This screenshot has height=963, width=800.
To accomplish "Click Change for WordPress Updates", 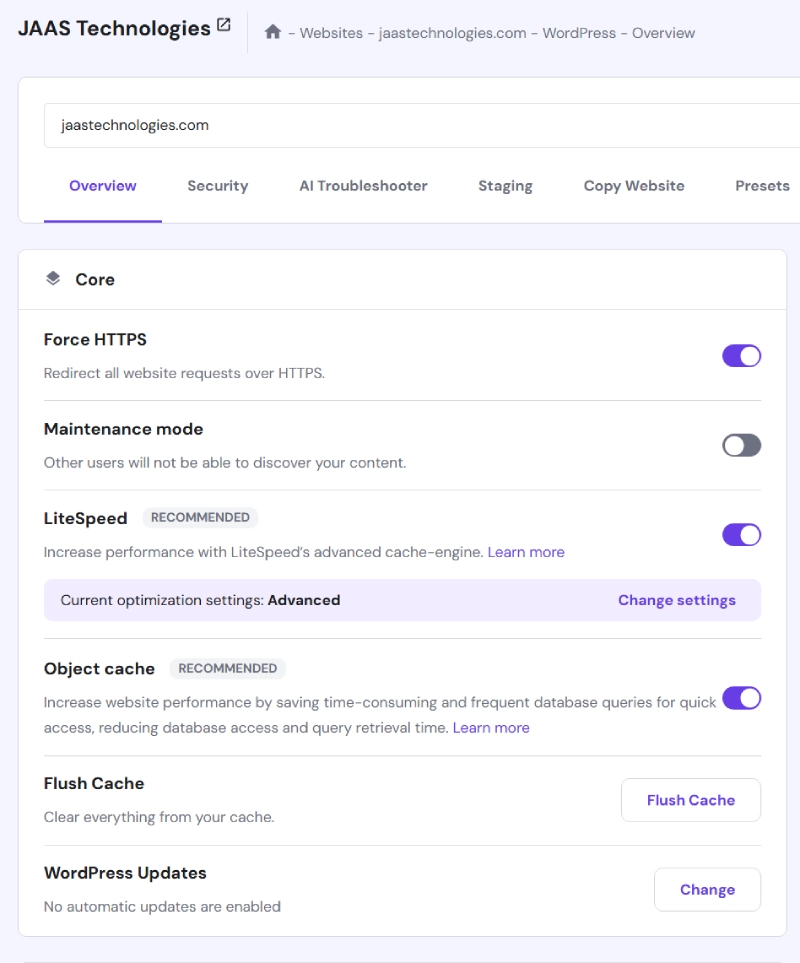I will point(707,889).
